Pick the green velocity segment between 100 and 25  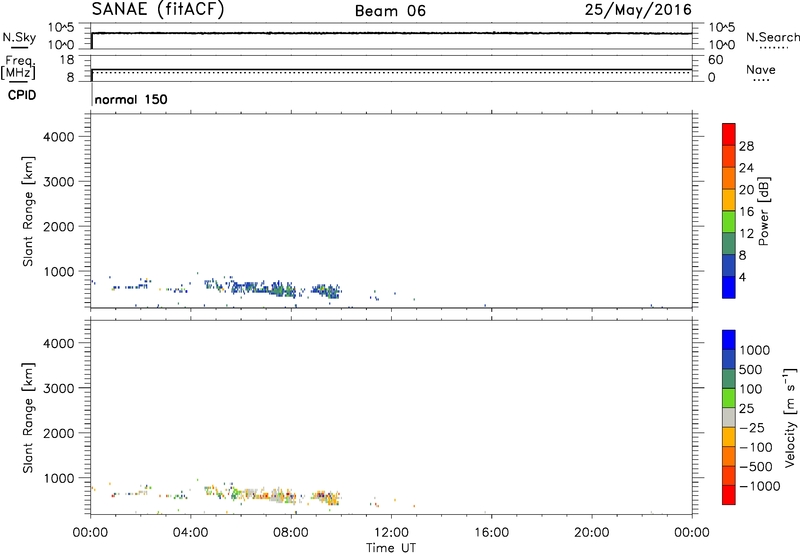click(x=729, y=398)
